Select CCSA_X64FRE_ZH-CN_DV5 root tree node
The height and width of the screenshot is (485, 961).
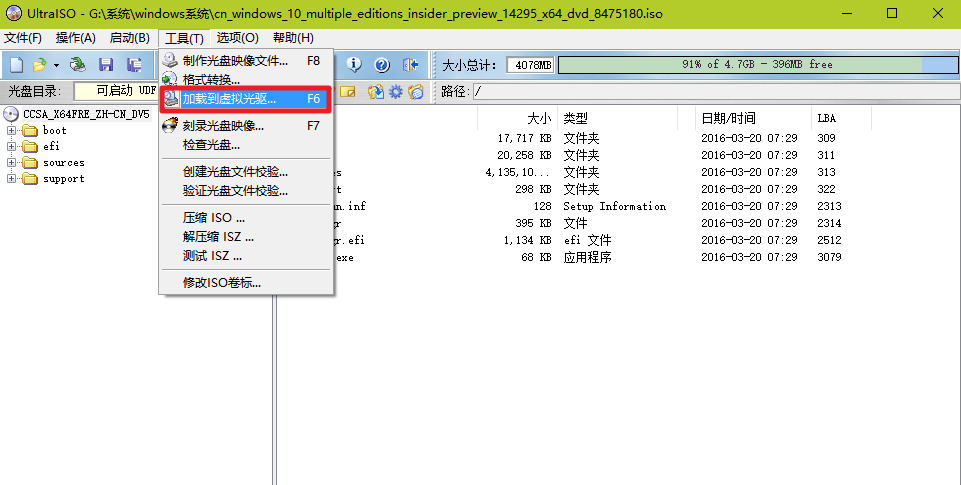86,114
